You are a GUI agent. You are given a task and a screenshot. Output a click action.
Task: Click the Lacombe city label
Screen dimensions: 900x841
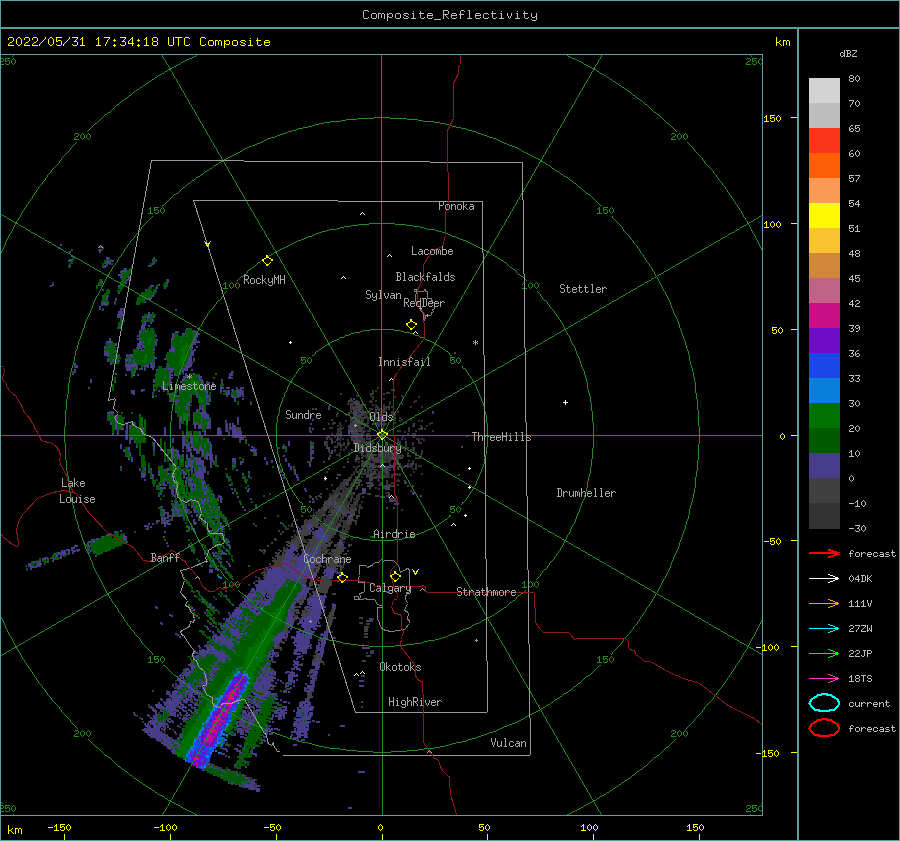tap(432, 251)
